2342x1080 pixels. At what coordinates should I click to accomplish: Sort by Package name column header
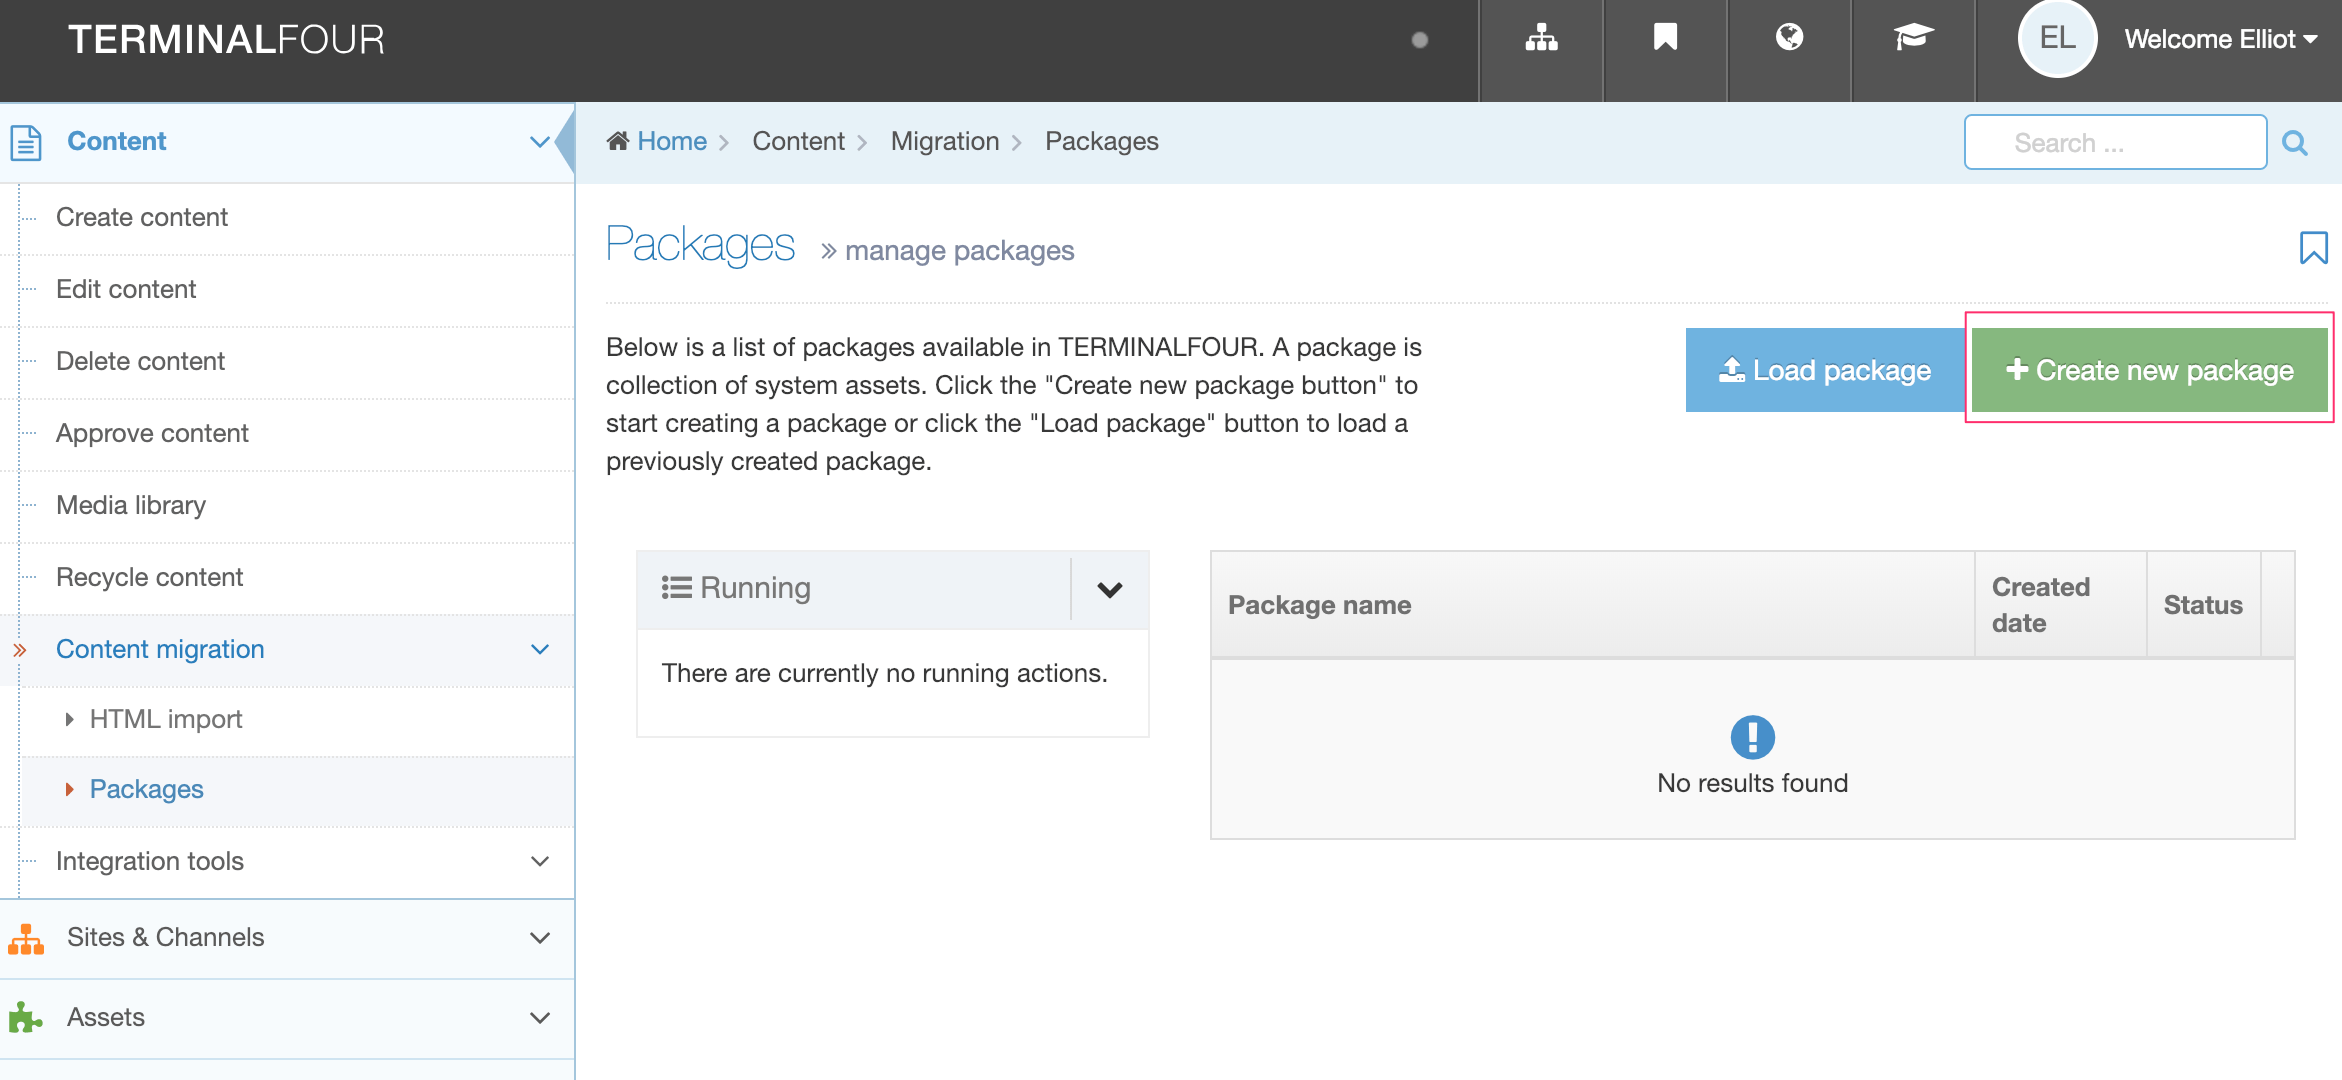1319,605
